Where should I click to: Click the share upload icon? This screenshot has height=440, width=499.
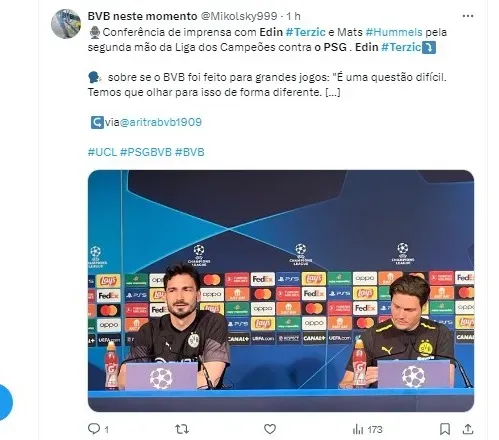click(x=468, y=429)
